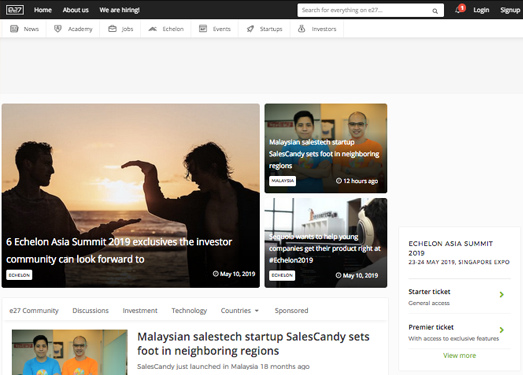
Task: Expand the Starter ticket chevron
Action: click(501, 295)
